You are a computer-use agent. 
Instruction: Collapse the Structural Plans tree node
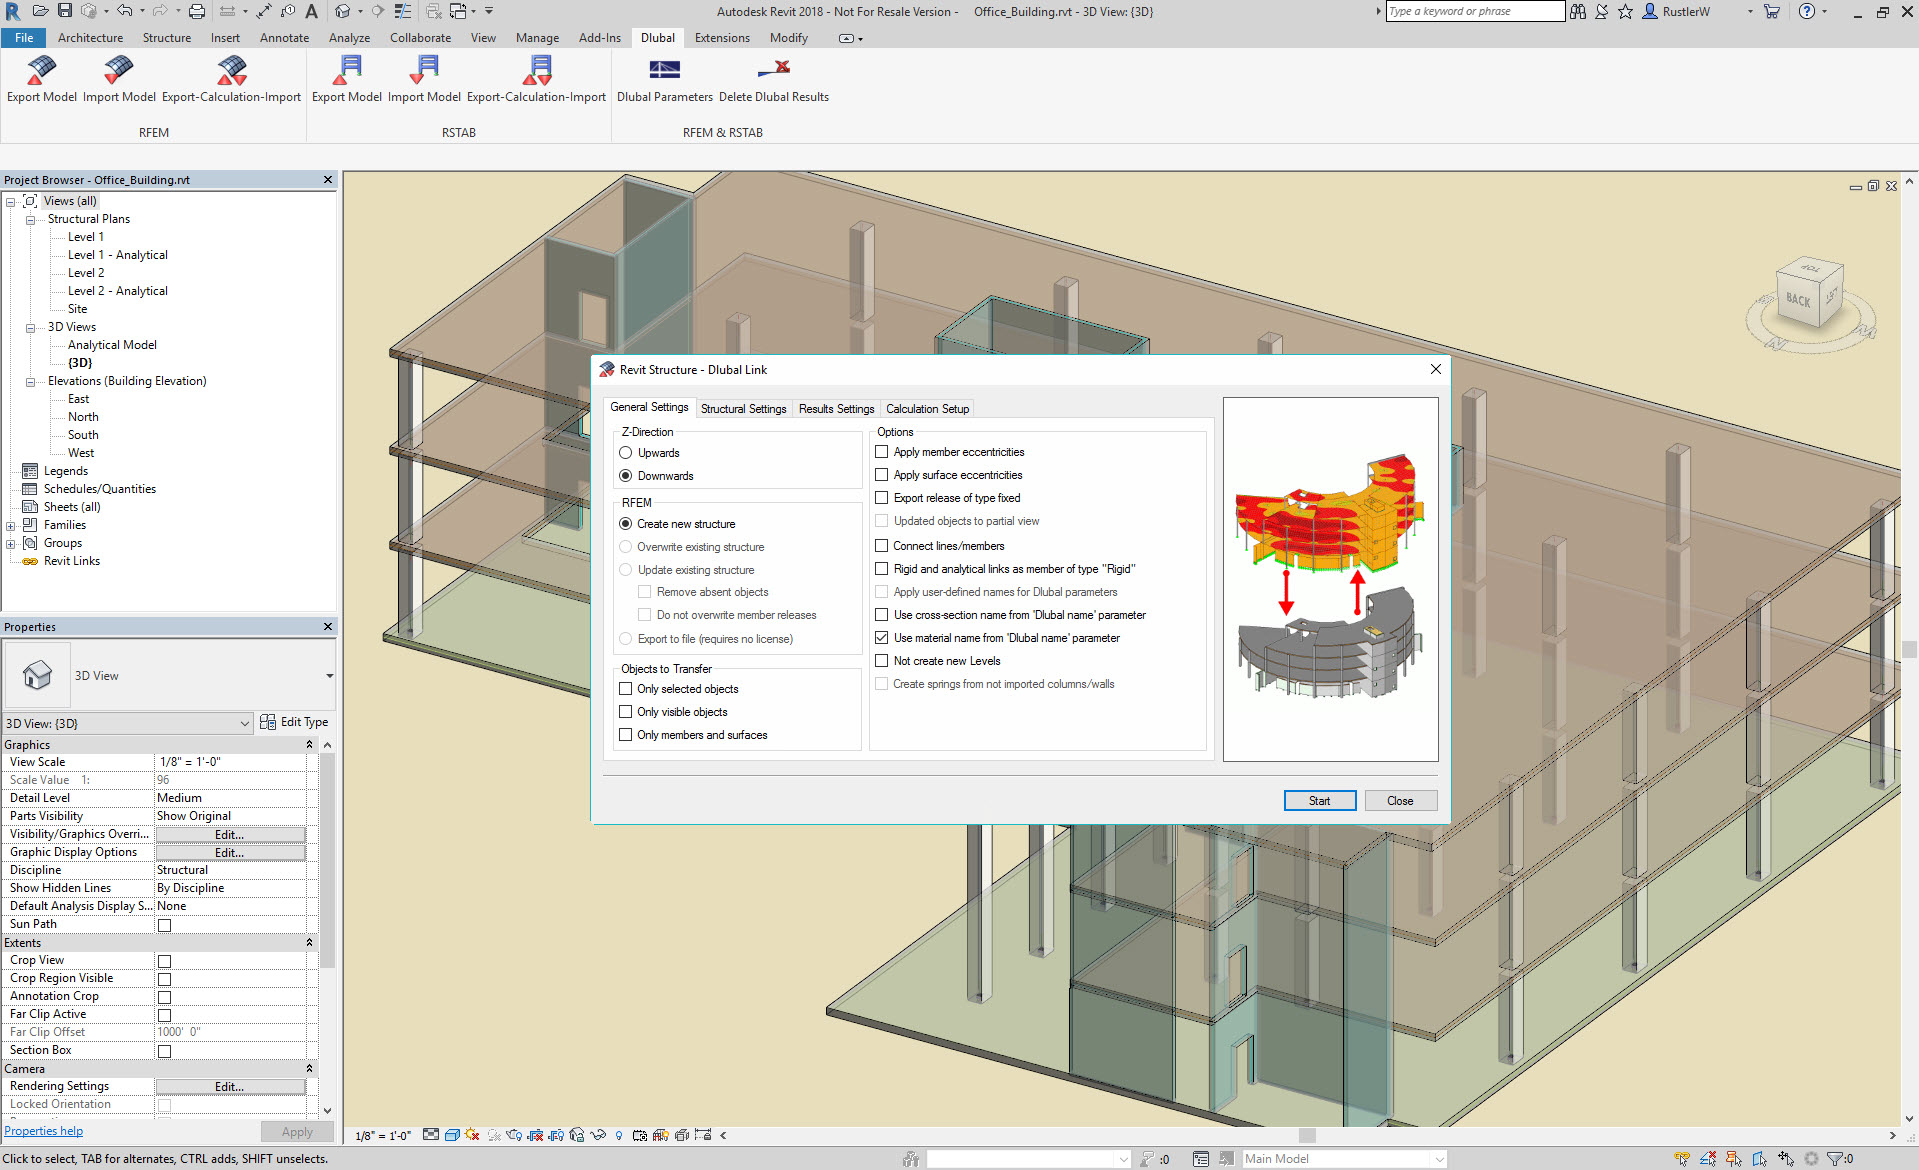coord(30,218)
